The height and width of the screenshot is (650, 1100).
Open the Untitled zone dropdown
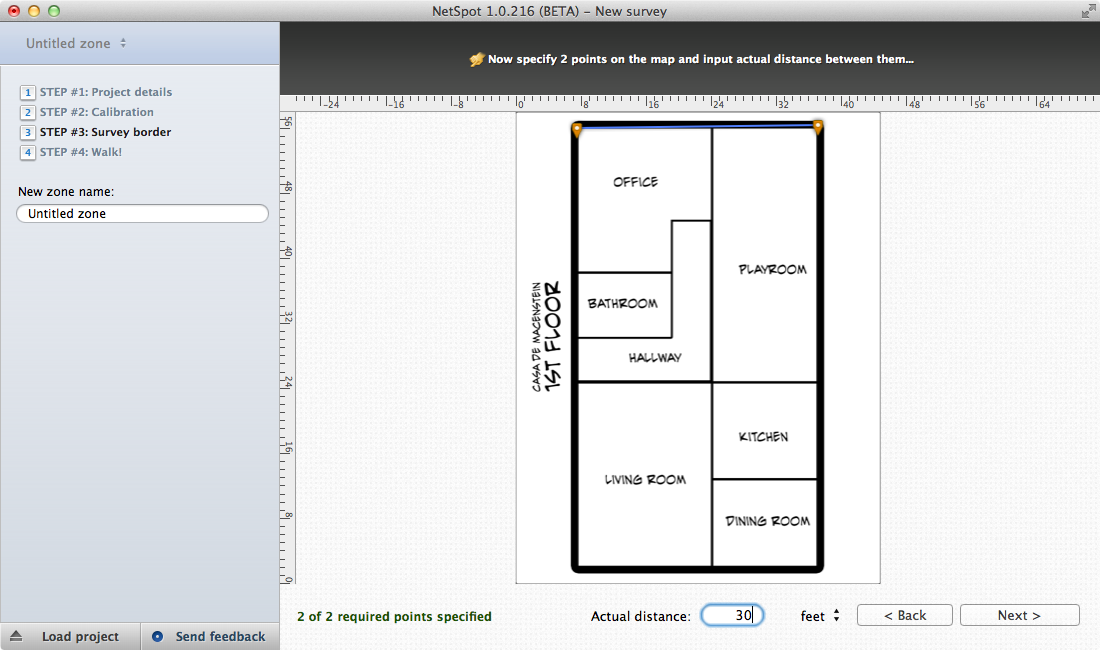coord(77,43)
